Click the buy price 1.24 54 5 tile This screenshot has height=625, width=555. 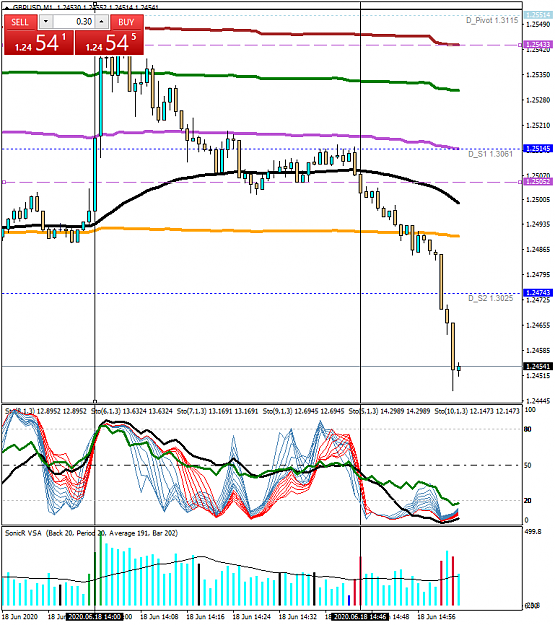coord(109,42)
